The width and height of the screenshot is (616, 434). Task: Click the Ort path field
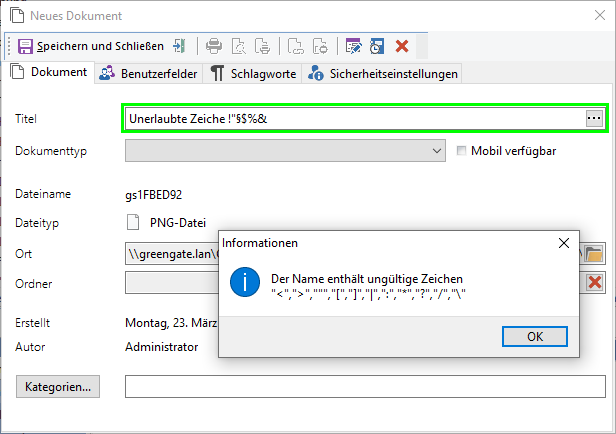(172, 254)
